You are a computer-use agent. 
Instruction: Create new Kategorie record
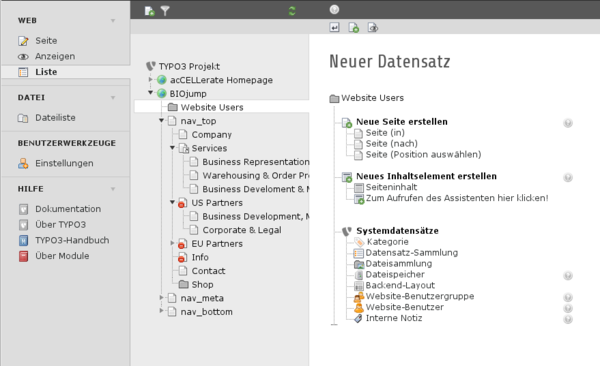point(387,242)
